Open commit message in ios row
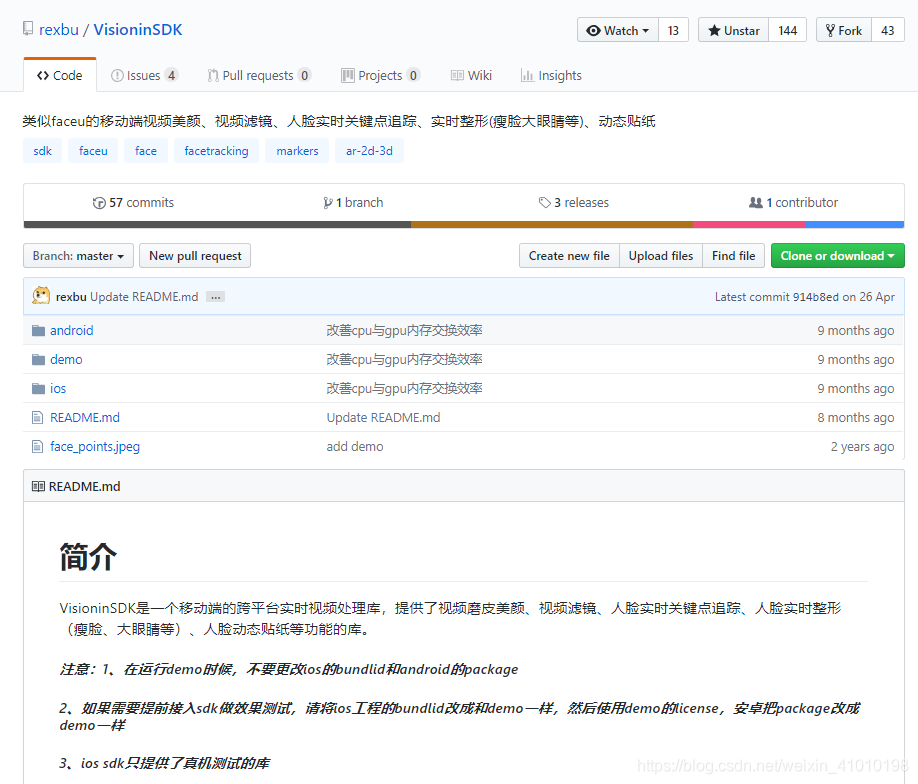This screenshot has height=784, width=918. coord(405,389)
